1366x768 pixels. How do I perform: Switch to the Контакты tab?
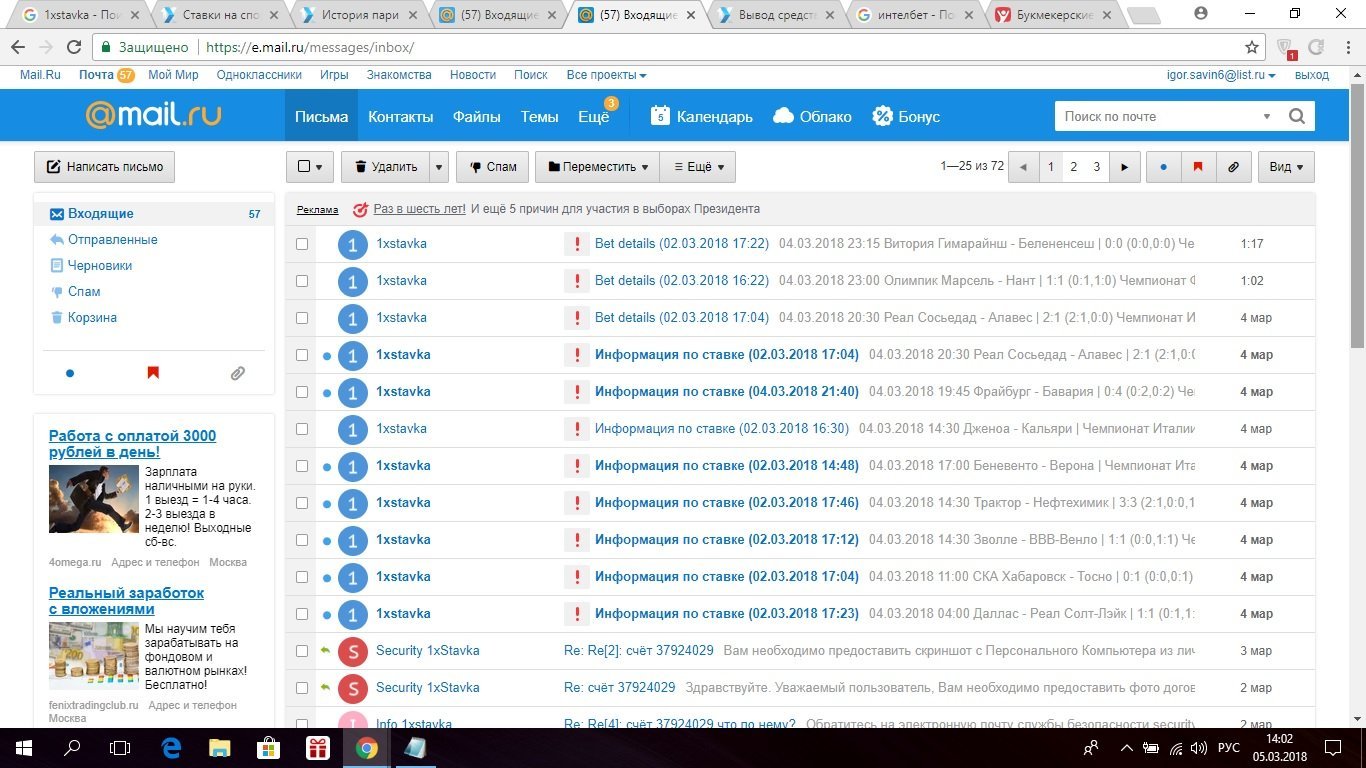tap(400, 116)
